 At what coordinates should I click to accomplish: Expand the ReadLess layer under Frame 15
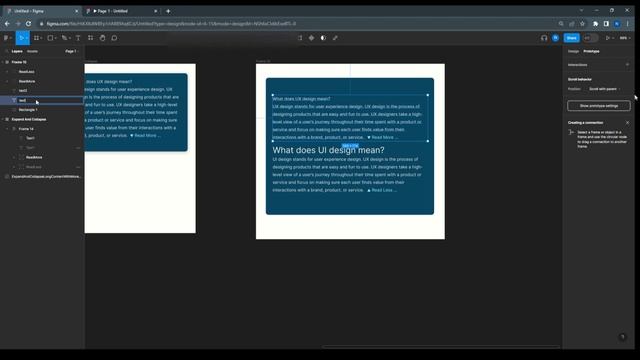(x=7, y=71)
